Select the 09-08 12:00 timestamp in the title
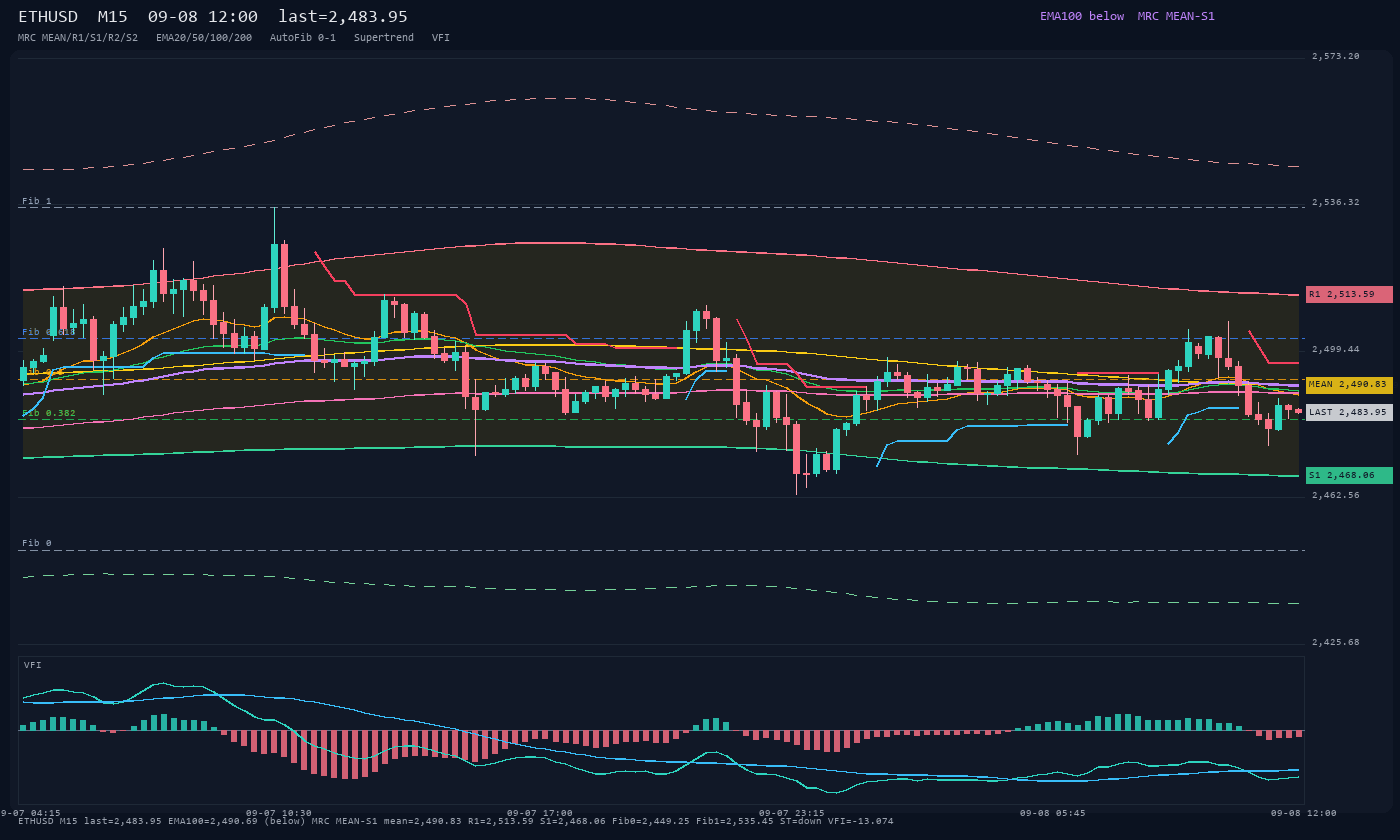Image resolution: width=1400 pixels, height=840 pixels. (x=203, y=17)
